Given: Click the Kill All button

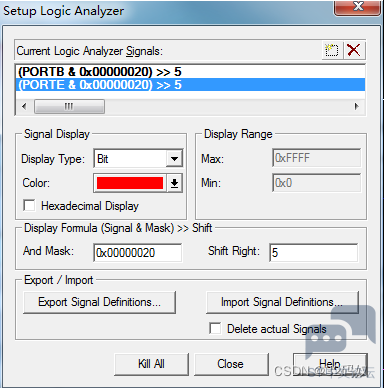Looking at the screenshot, I should [x=151, y=364].
